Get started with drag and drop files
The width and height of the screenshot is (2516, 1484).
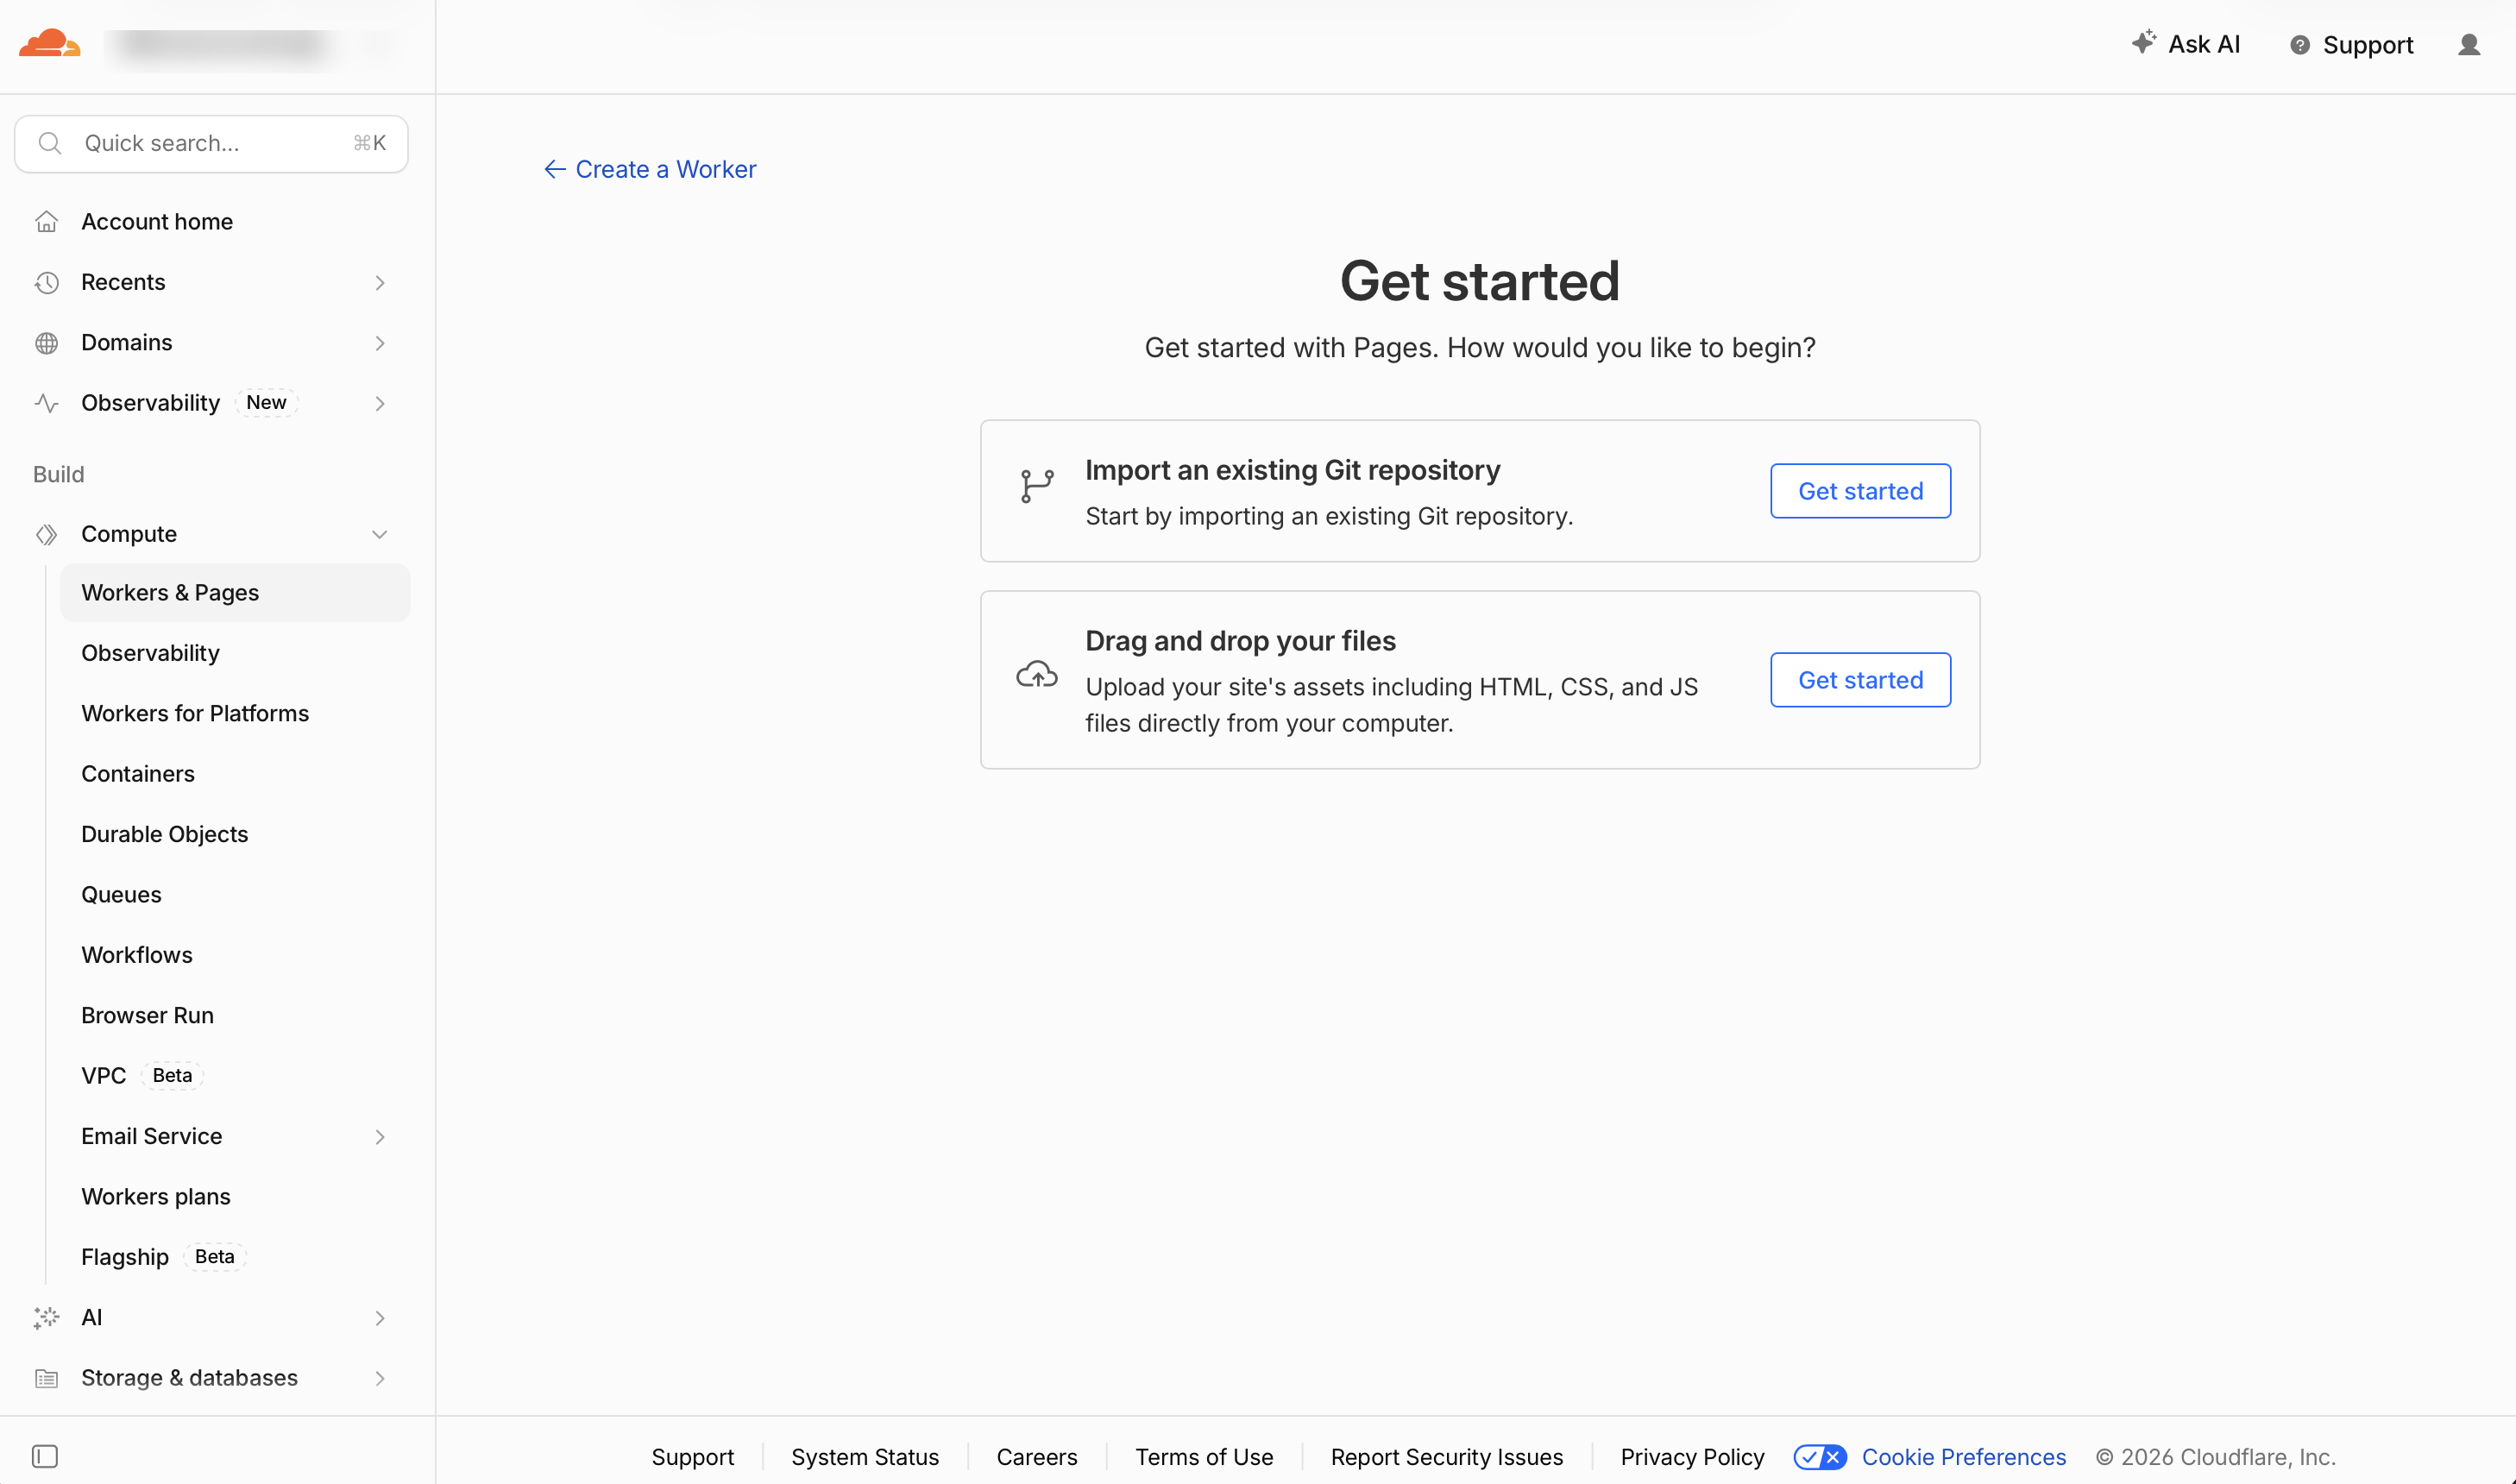pos(1860,680)
